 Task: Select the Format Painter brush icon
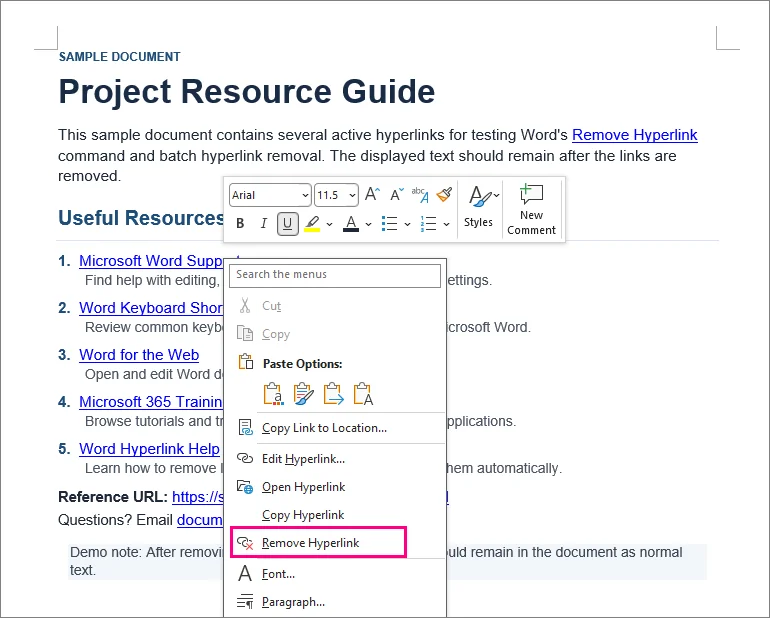[444, 195]
